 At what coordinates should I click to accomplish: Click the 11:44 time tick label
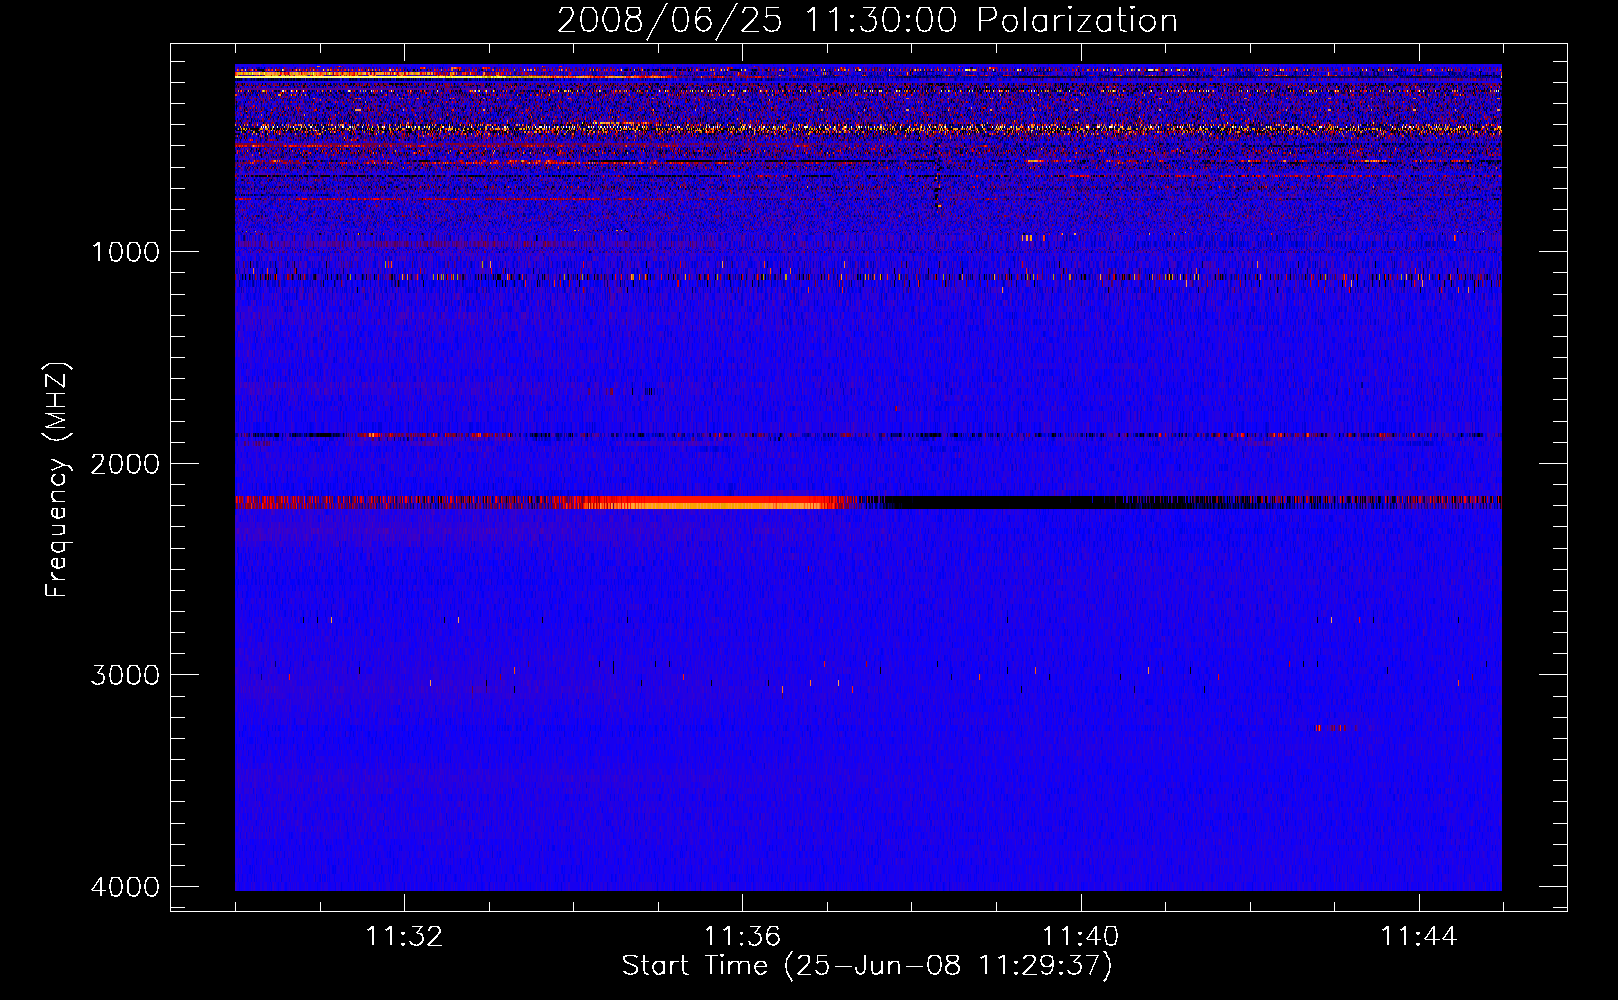click(1419, 937)
